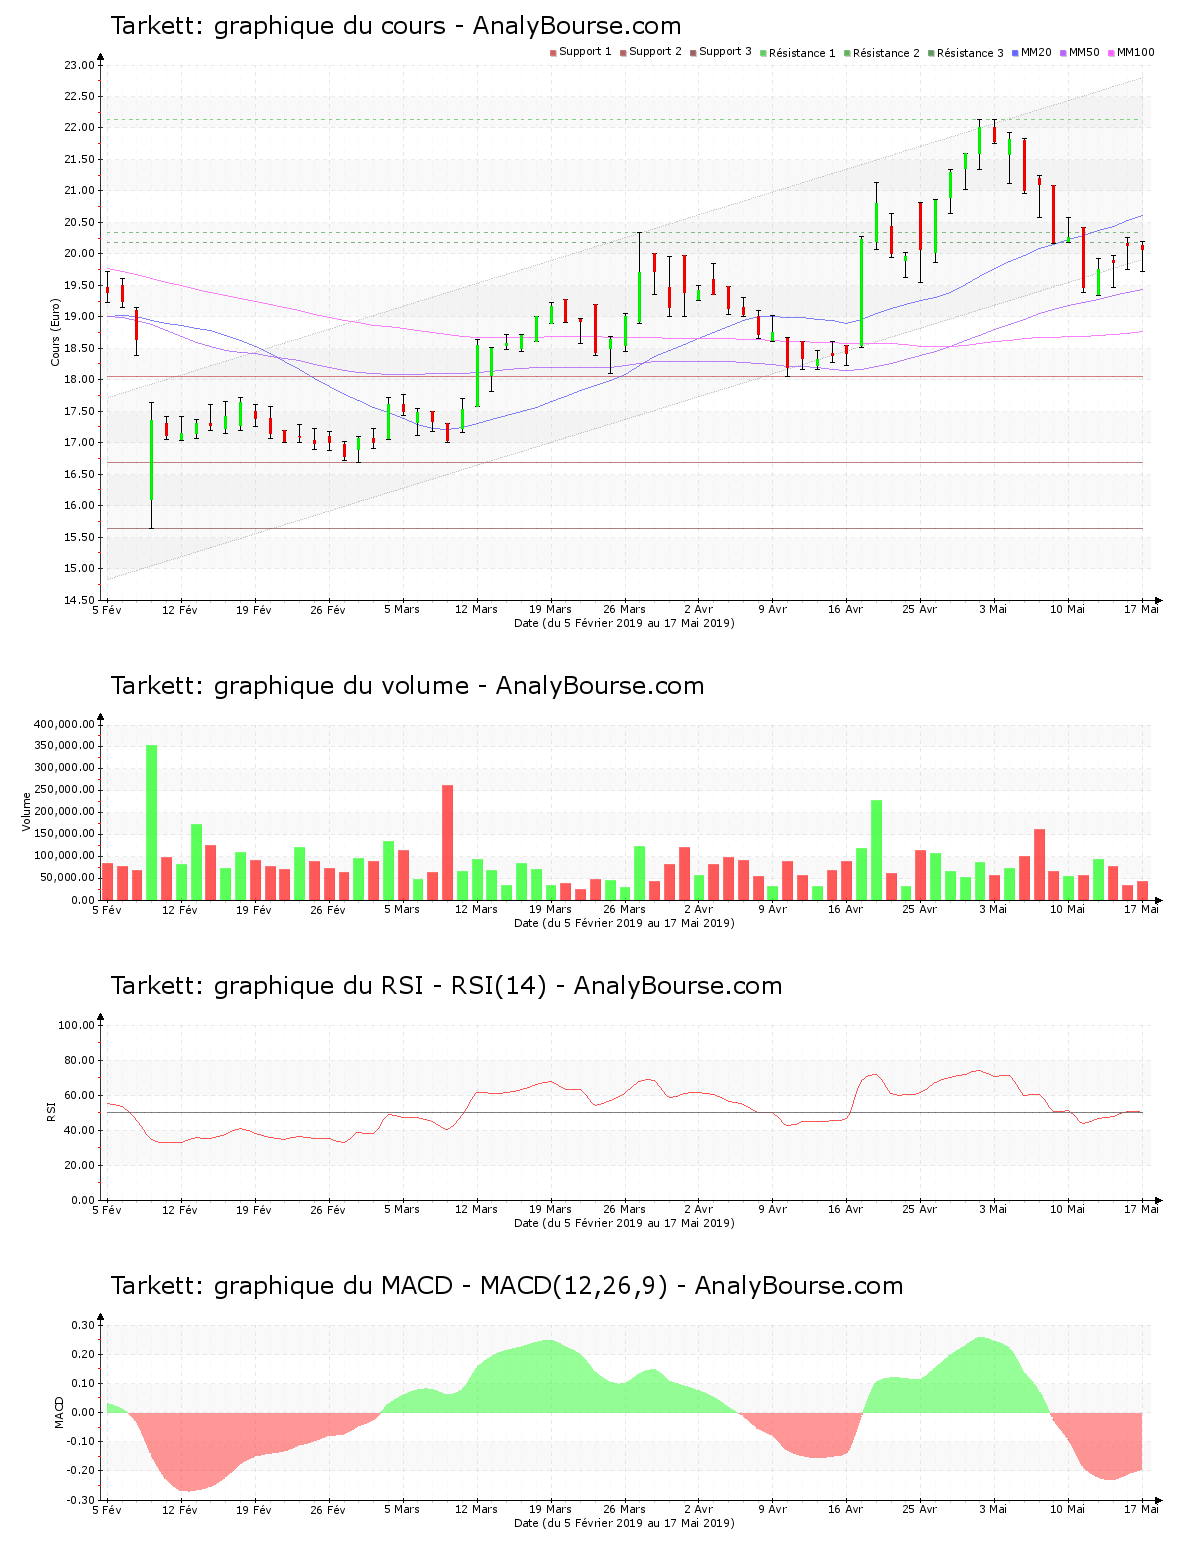Image resolution: width=1200 pixels, height=1550 pixels.
Task: Click '9 Avr' on the RSI chart date axis
Action: [772, 1209]
